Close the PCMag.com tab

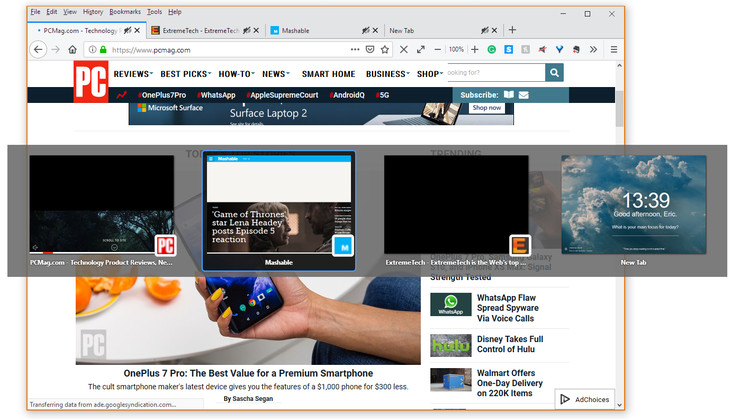point(137,30)
